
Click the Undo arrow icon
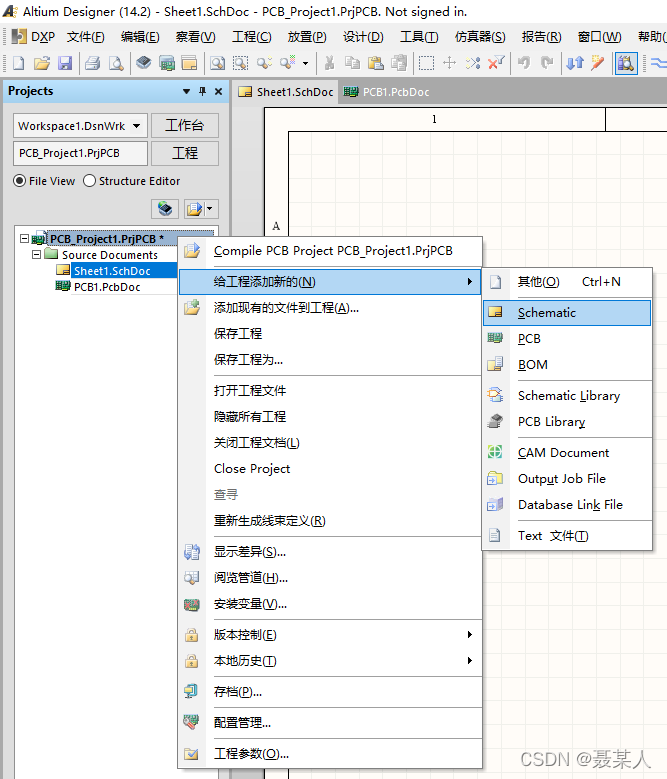click(523, 63)
